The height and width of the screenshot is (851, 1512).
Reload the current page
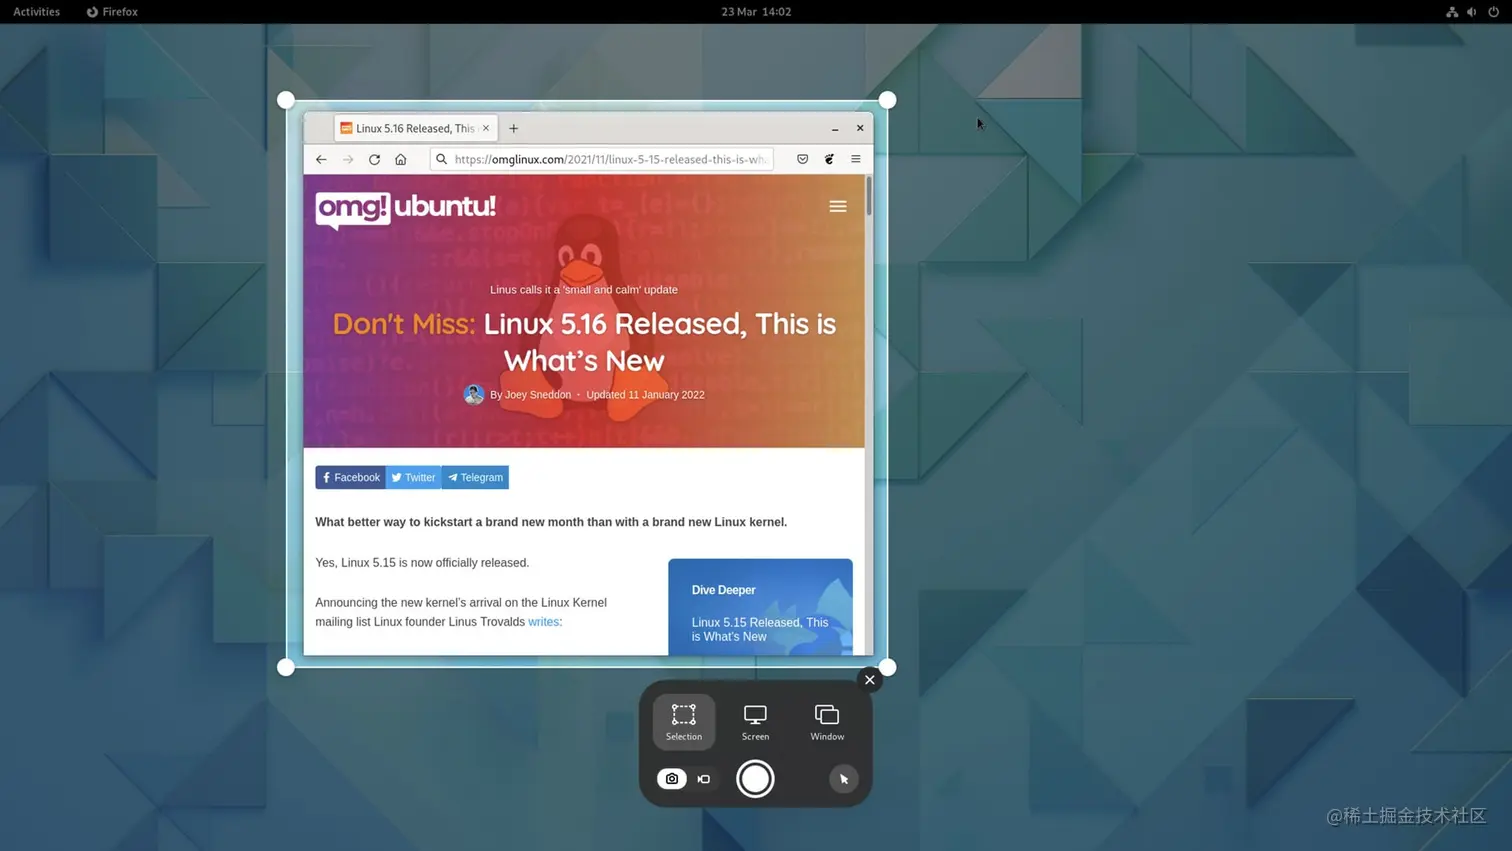coord(375,159)
